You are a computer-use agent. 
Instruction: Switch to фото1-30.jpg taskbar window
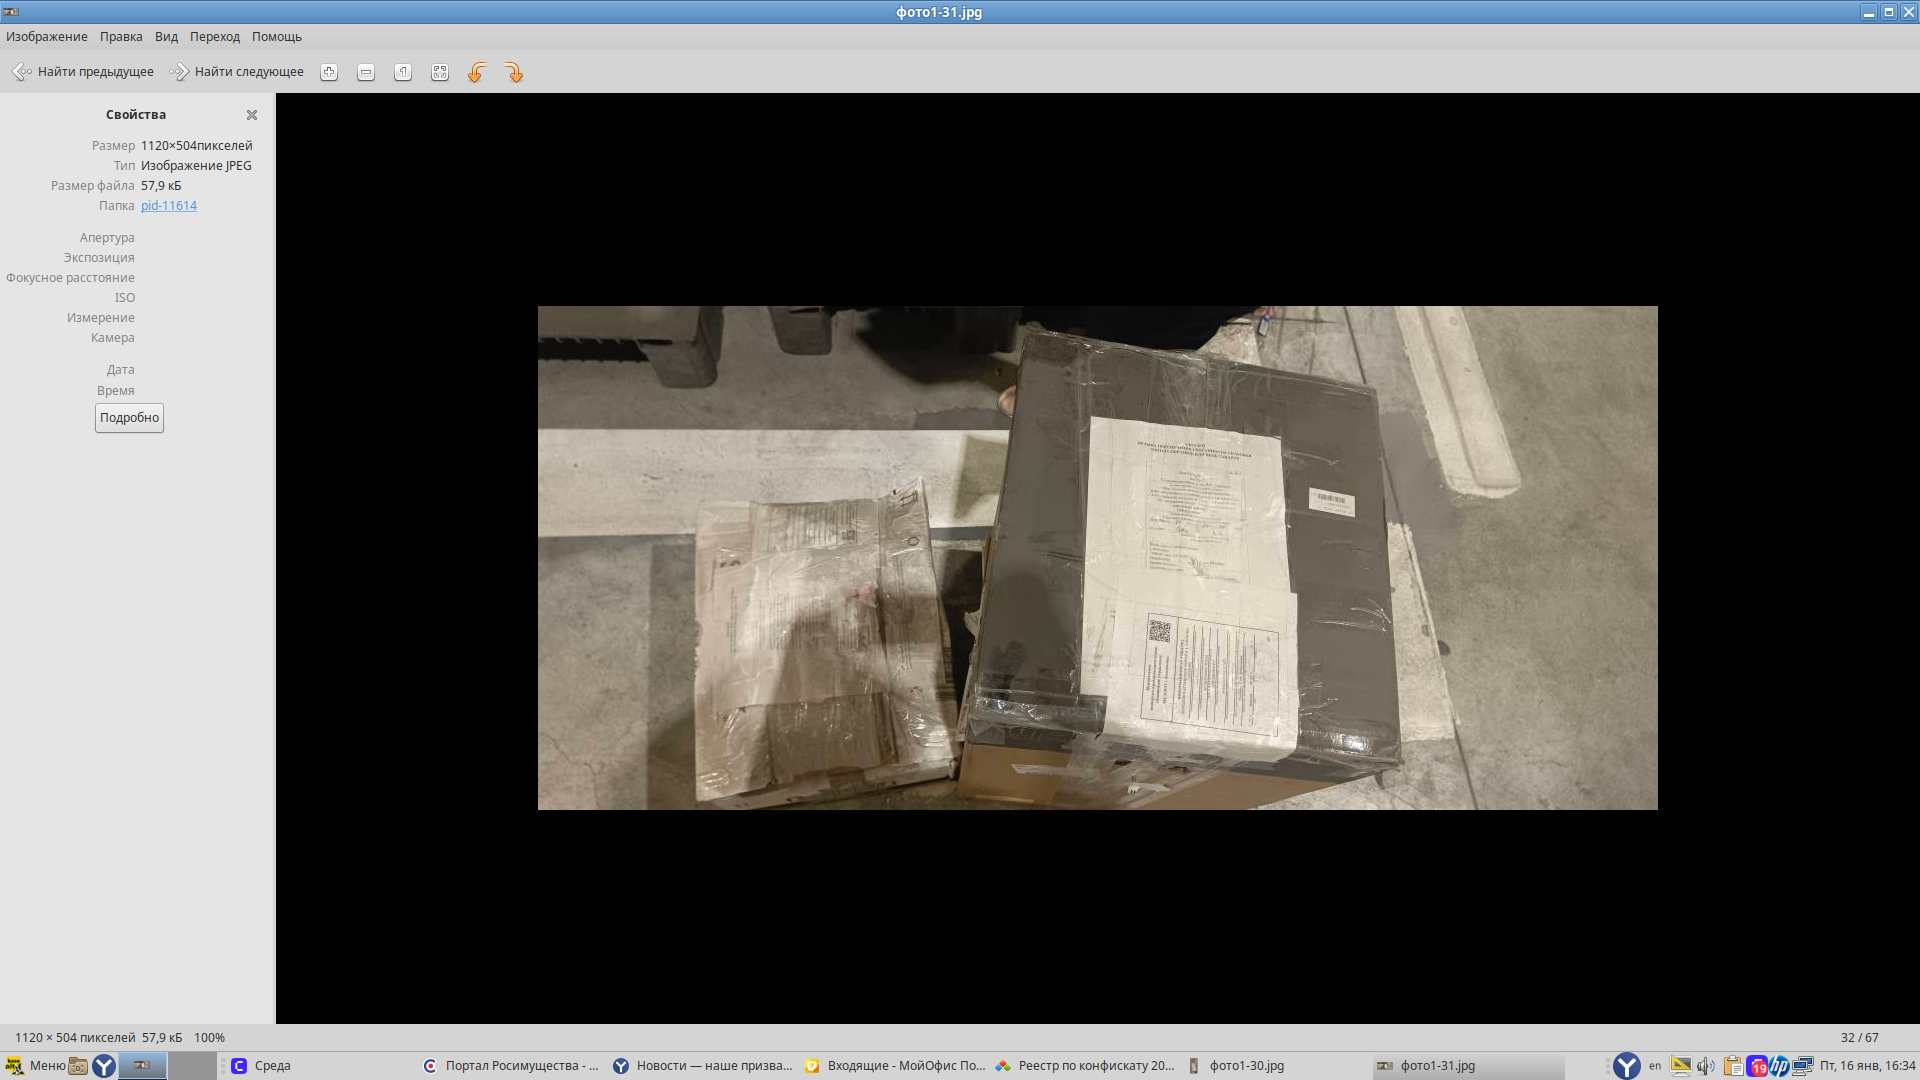[x=1236, y=1066]
